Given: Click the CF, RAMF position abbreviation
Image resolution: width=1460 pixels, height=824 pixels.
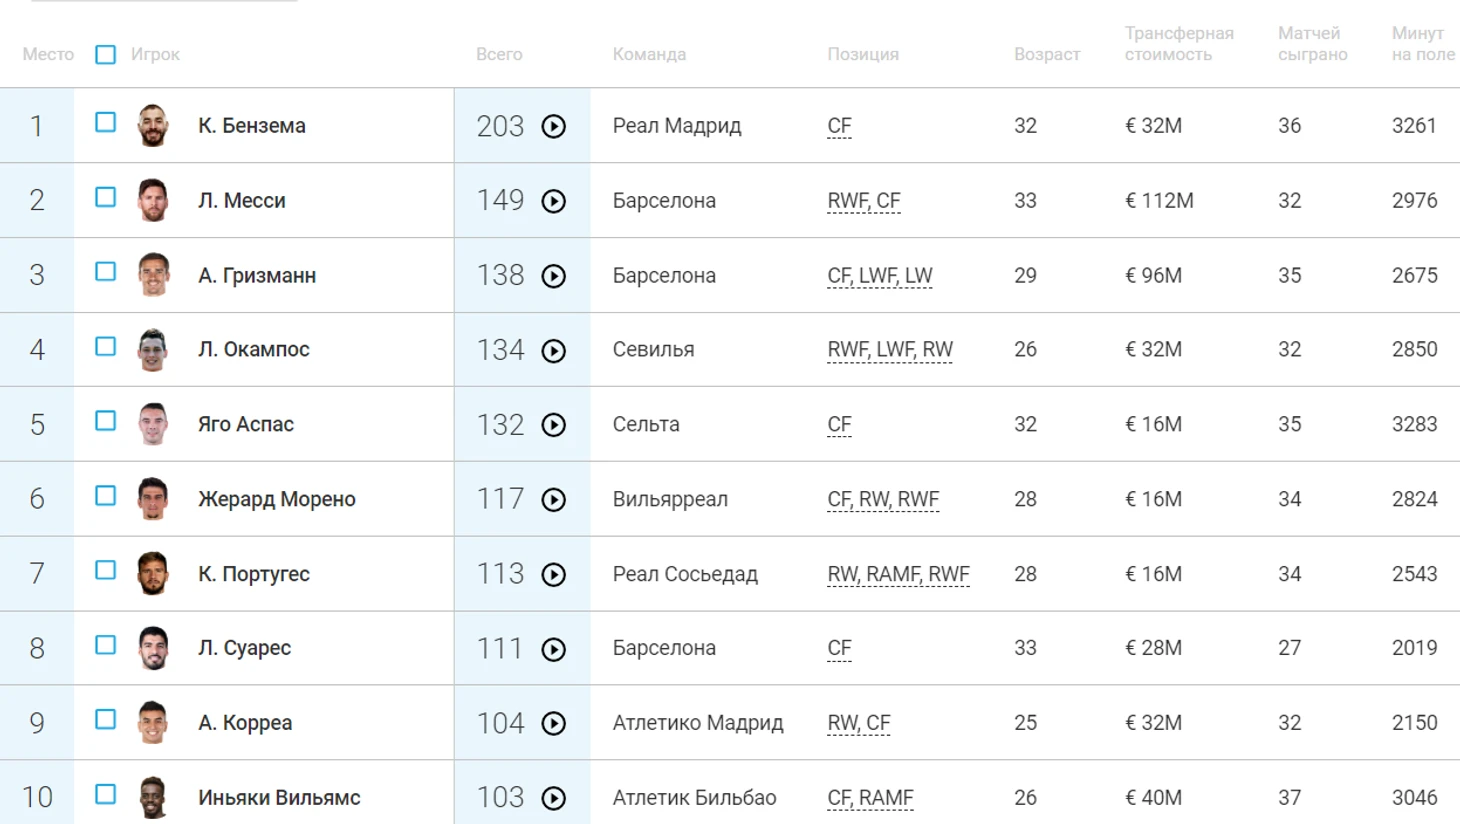Looking at the screenshot, I should coord(870,798).
